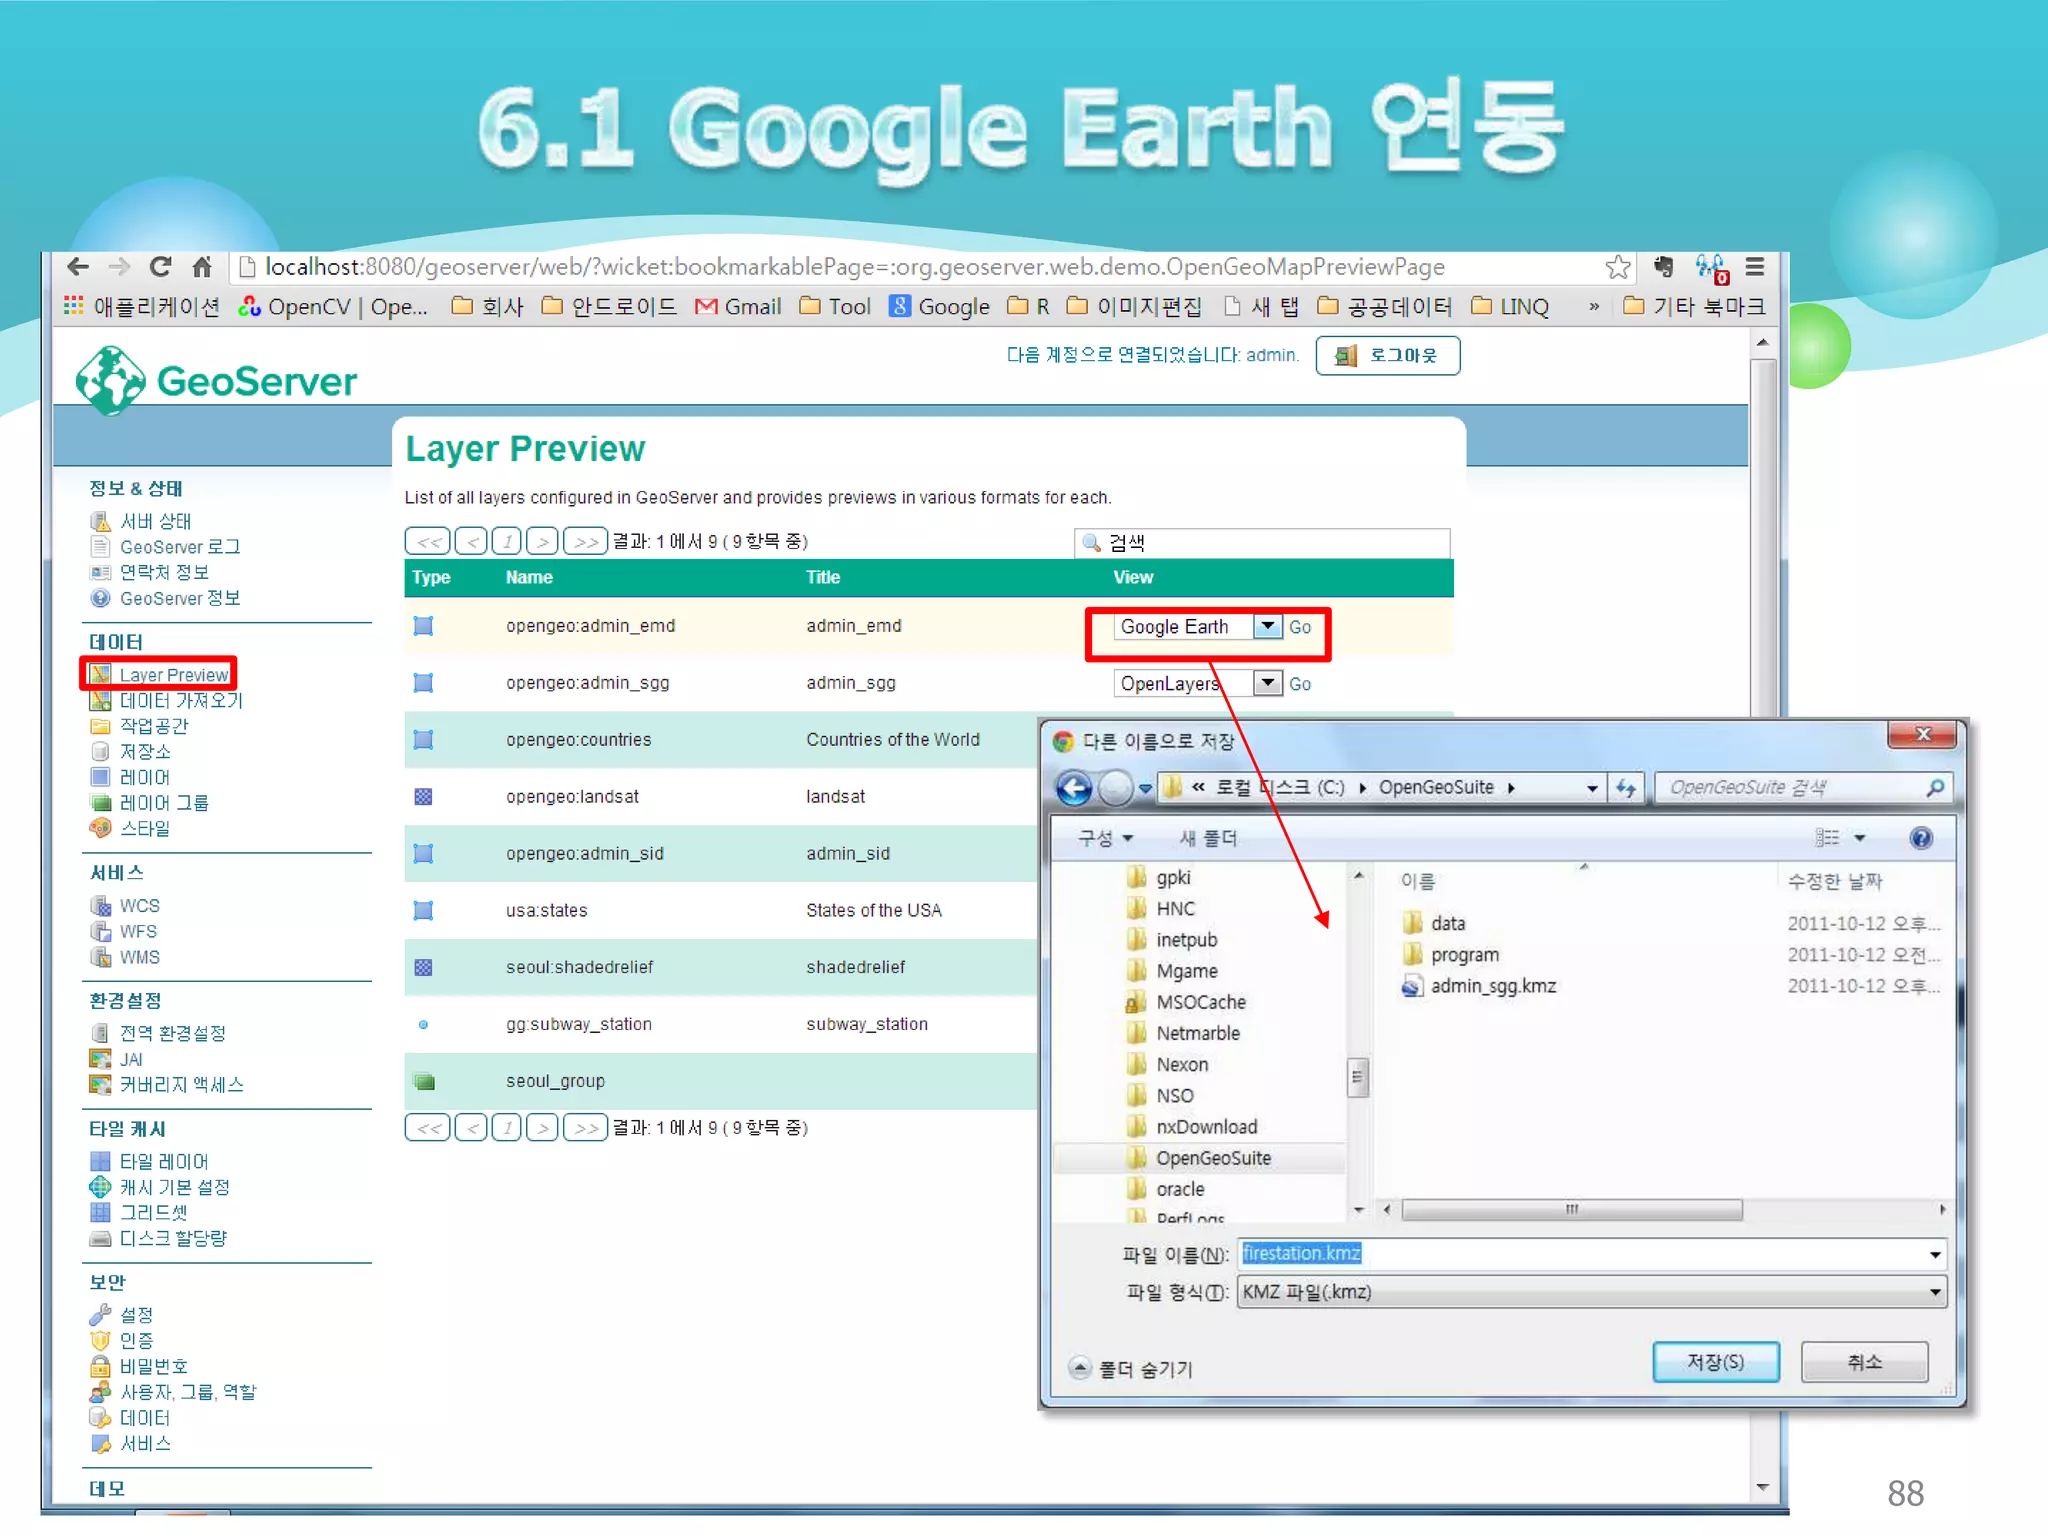The width and height of the screenshot is (2048, 1536).
Task: Collapse folders with 폴더 숨기기 toggle
Action: coord(1132,1368)
